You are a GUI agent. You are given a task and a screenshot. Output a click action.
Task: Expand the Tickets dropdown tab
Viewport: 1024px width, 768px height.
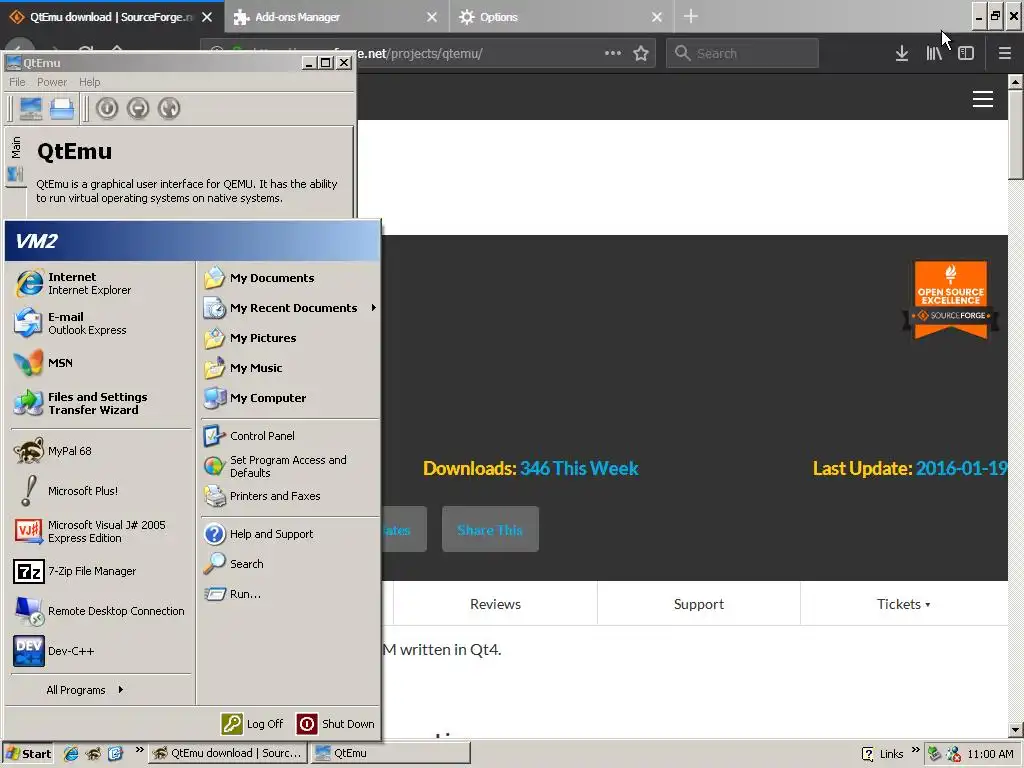(904, 604)
